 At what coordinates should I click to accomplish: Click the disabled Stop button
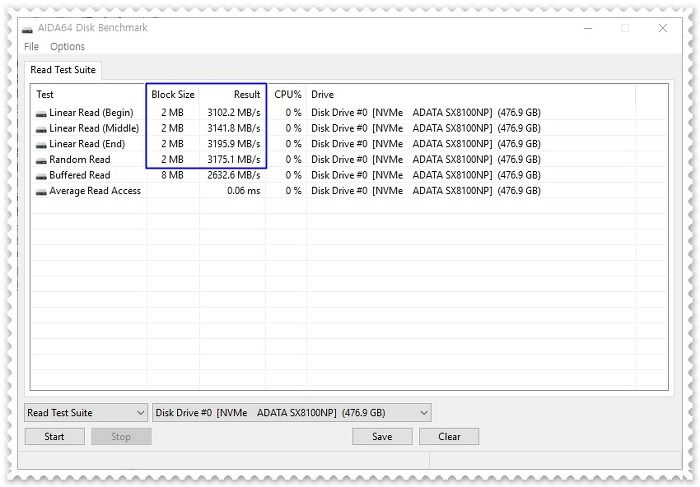click(121, 437)
